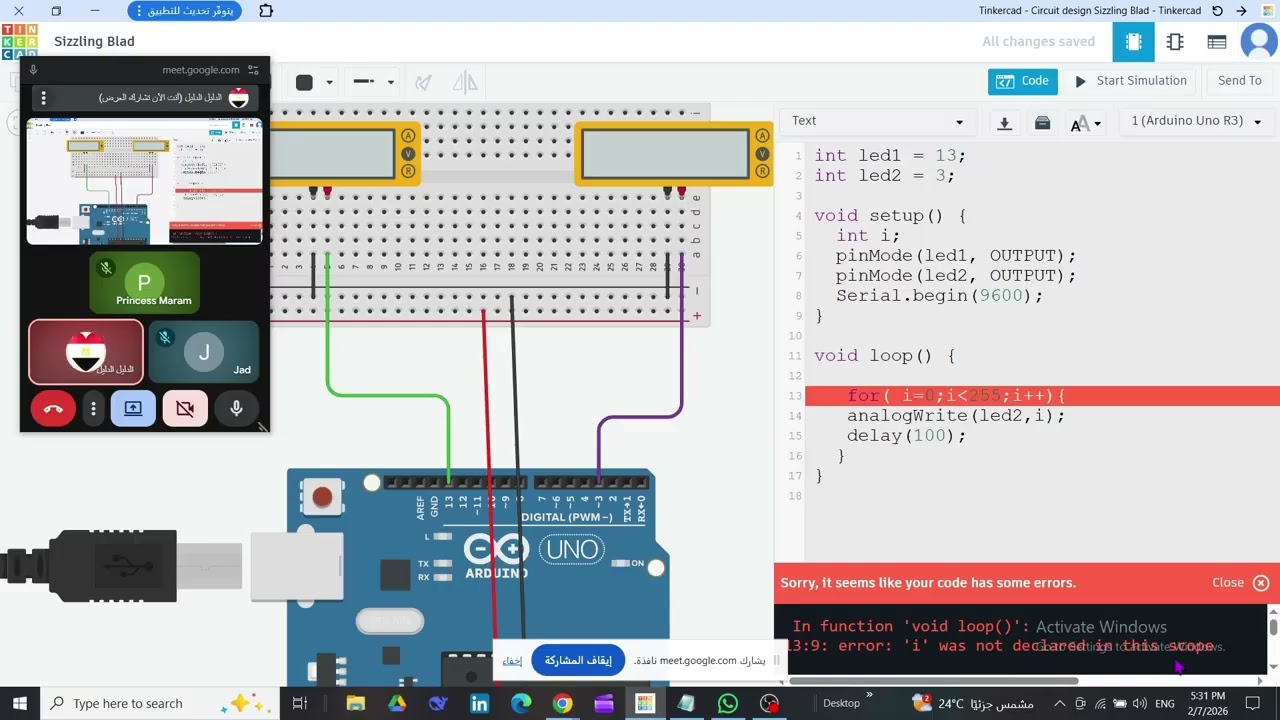Screen dimensions: 1280x720
Task: Click the Rotate tool icon
Action: click(x=423, y=83)
